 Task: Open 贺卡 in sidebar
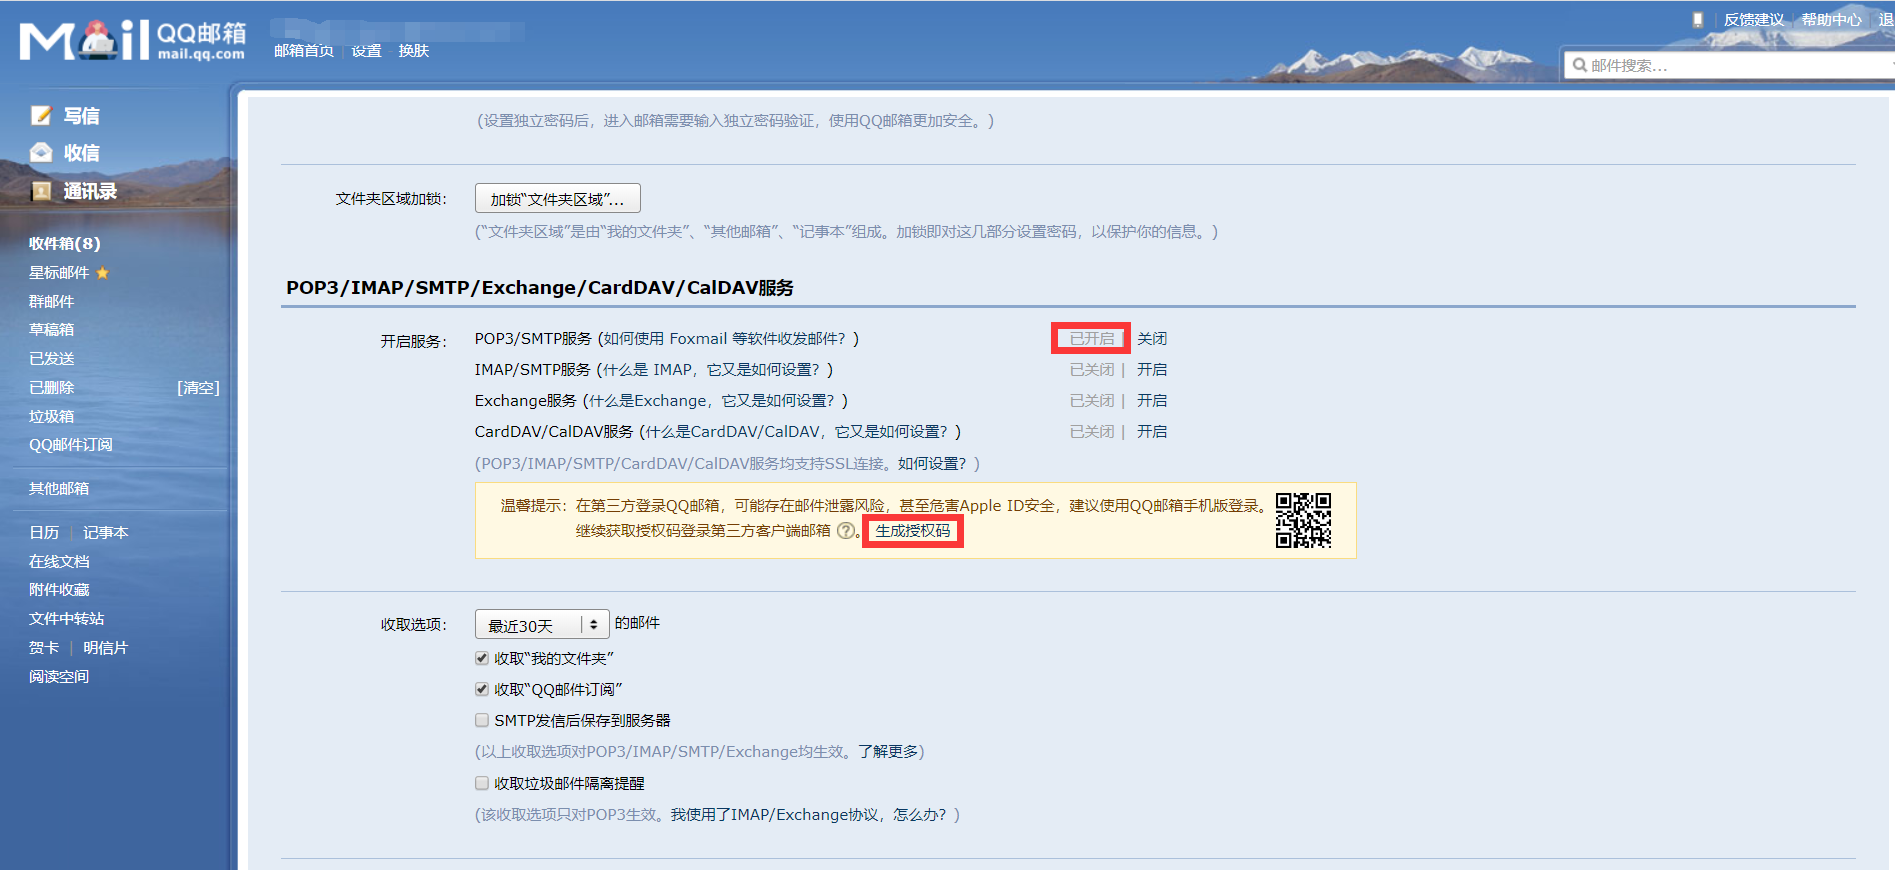pos(44,648)
